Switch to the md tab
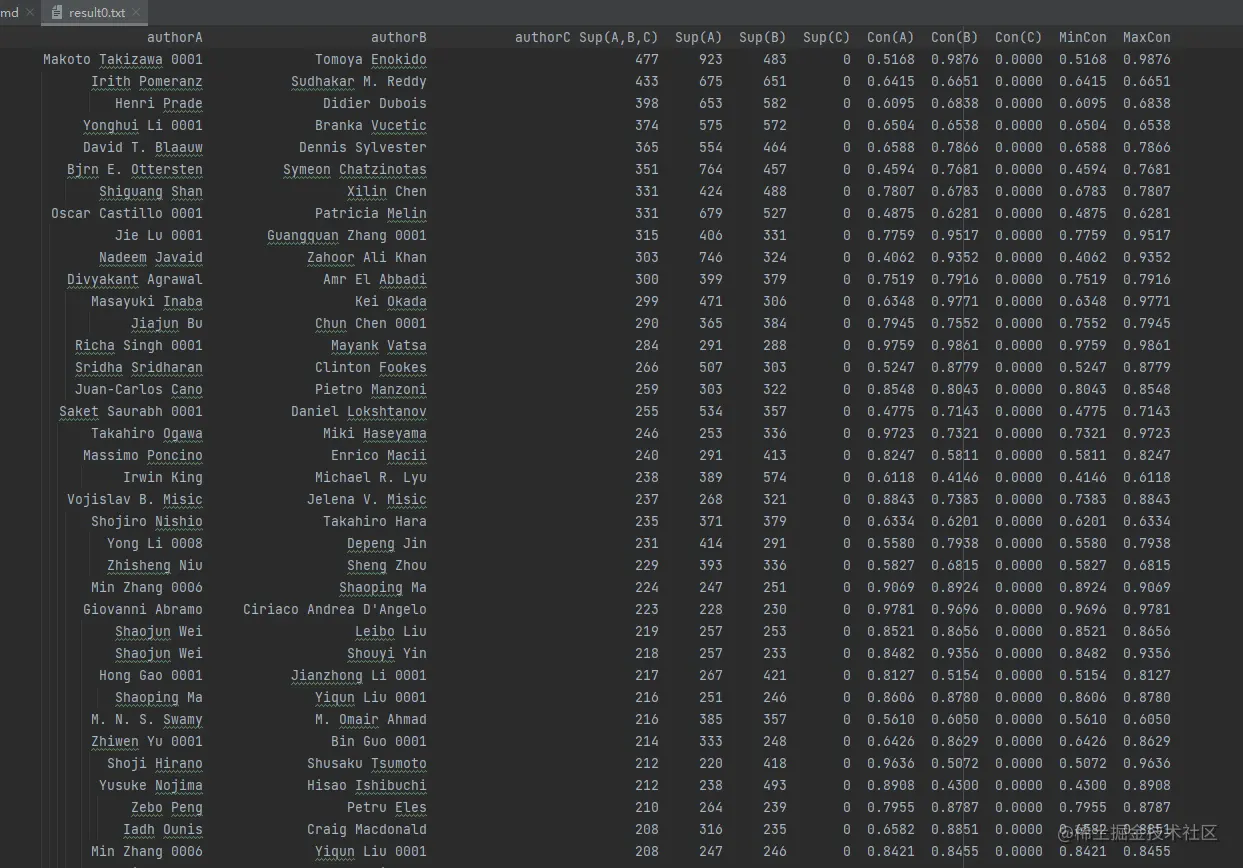 tap(9, 14)
